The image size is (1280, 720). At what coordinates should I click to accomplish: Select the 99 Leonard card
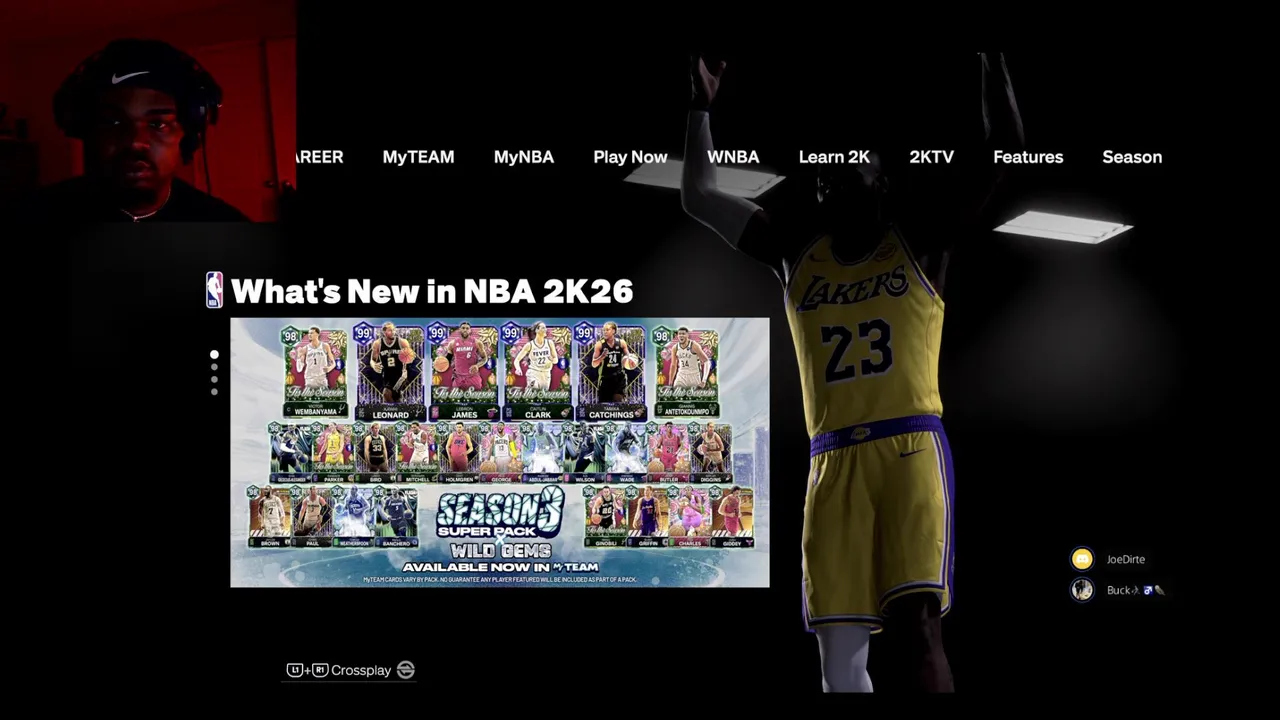tap(390, 371)
